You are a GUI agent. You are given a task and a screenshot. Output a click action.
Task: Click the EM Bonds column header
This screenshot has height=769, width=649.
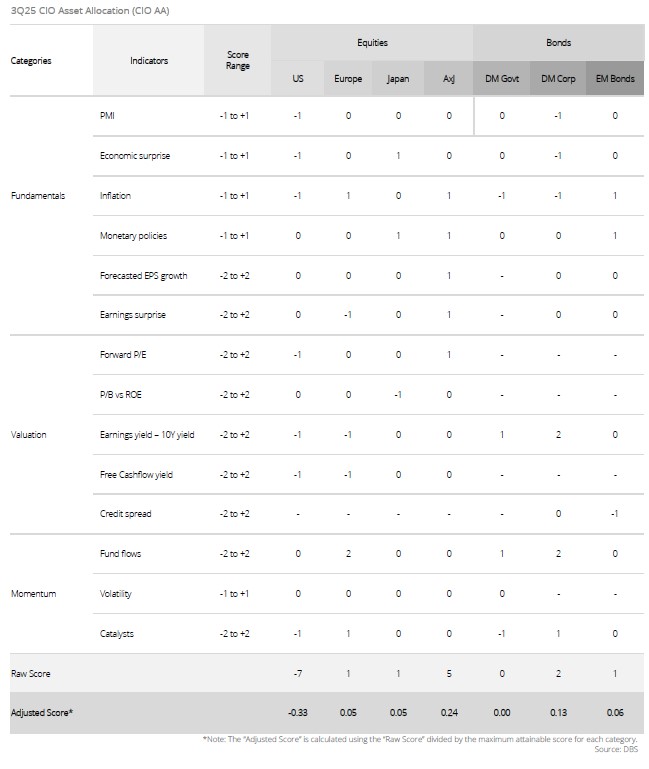point(615,78)
